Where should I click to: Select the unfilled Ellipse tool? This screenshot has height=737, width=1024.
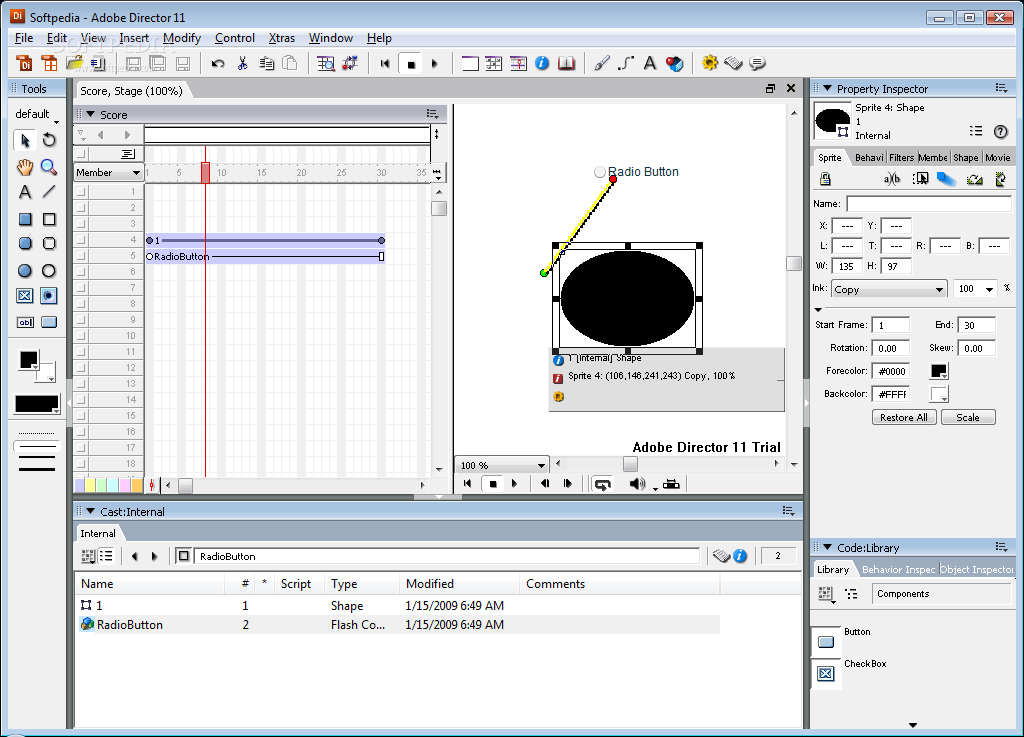[49, 270]
